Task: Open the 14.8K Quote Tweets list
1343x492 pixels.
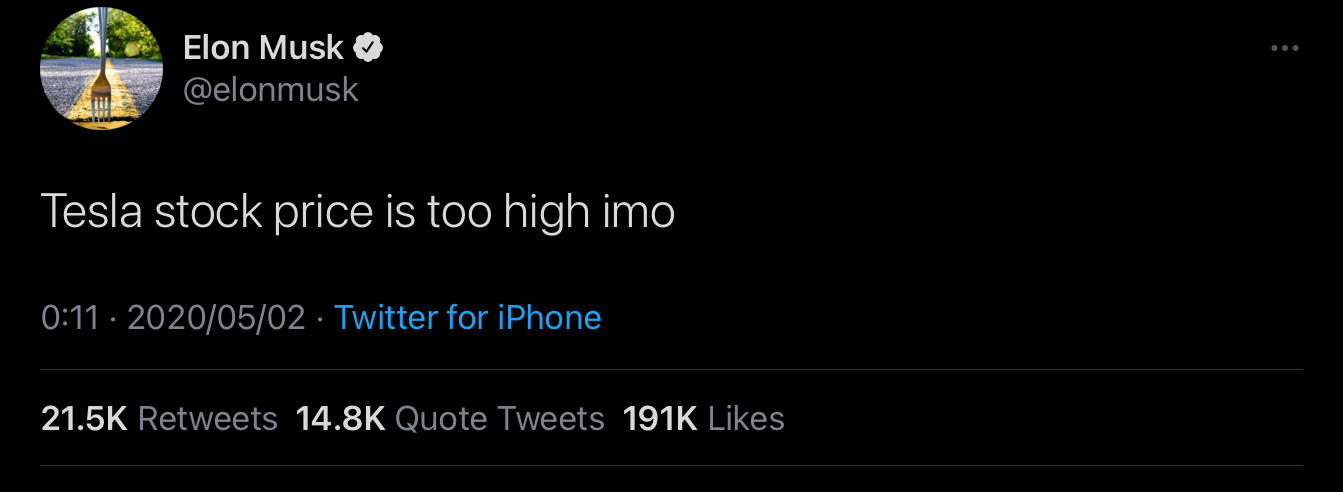Action: coord(450,418)
